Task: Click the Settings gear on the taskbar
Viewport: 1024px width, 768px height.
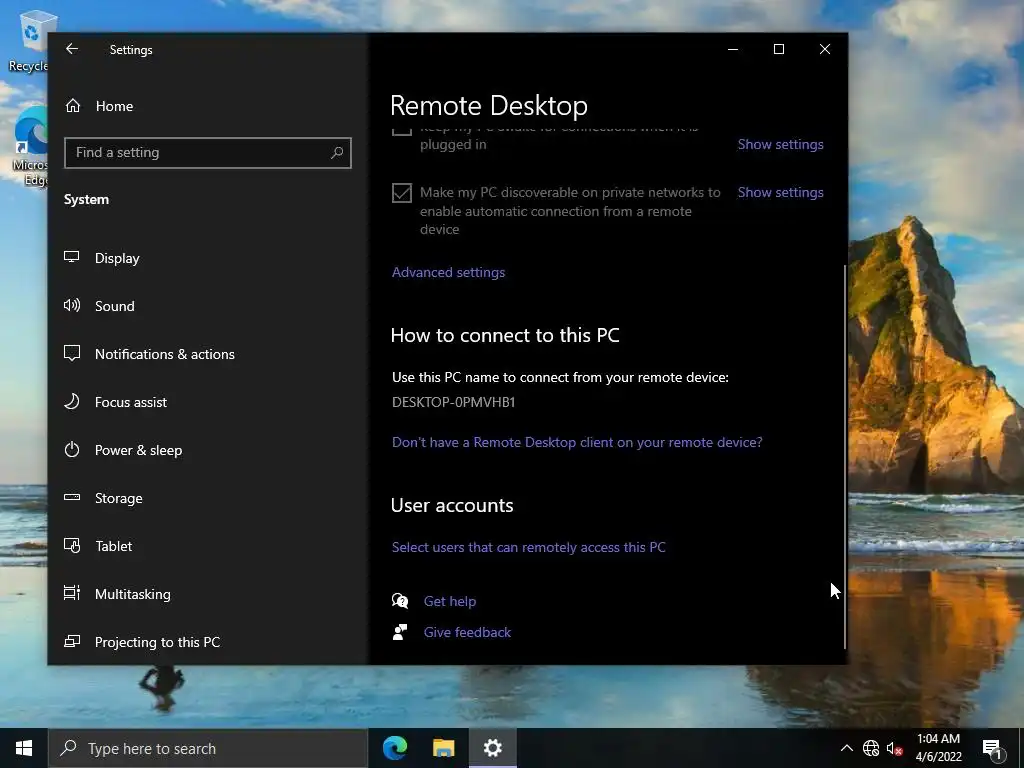Action: point(492,748)
